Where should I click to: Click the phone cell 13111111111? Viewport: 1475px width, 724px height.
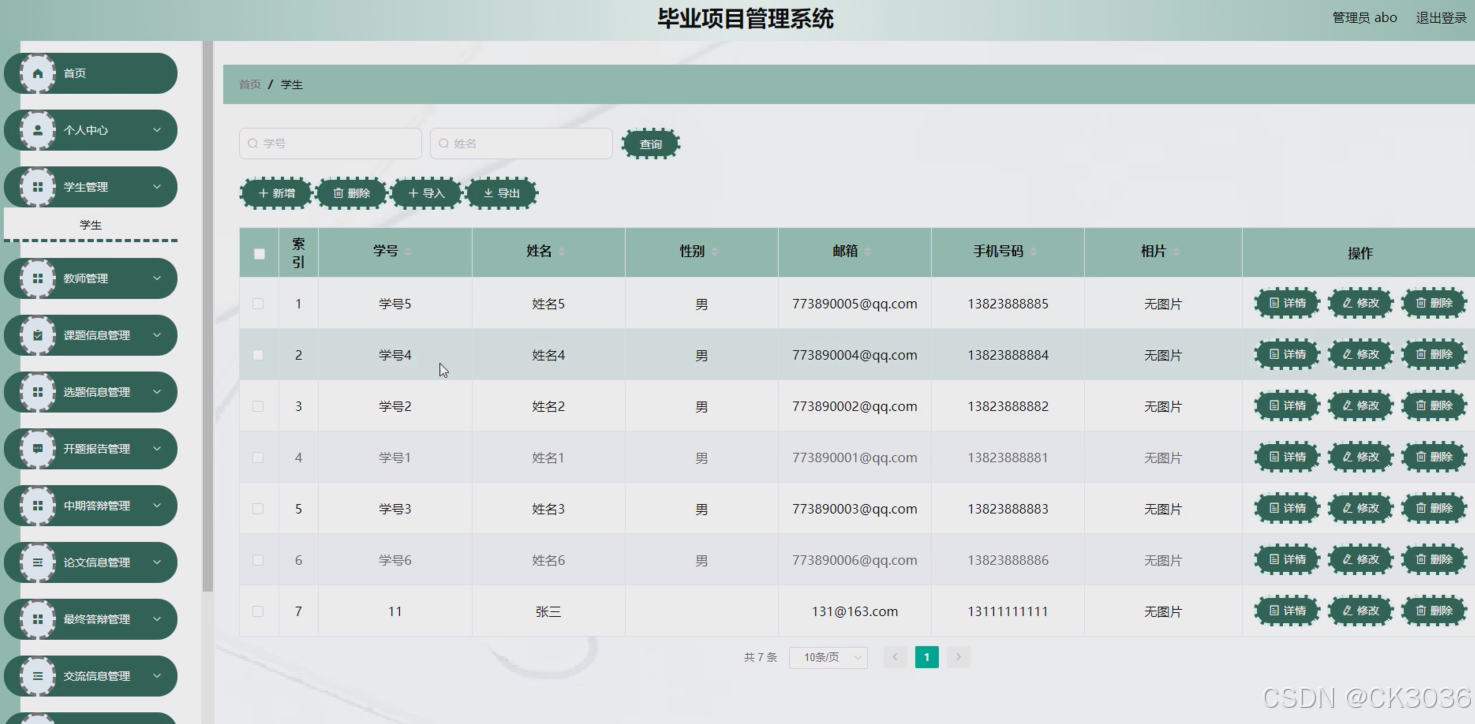pos(1008,611)
